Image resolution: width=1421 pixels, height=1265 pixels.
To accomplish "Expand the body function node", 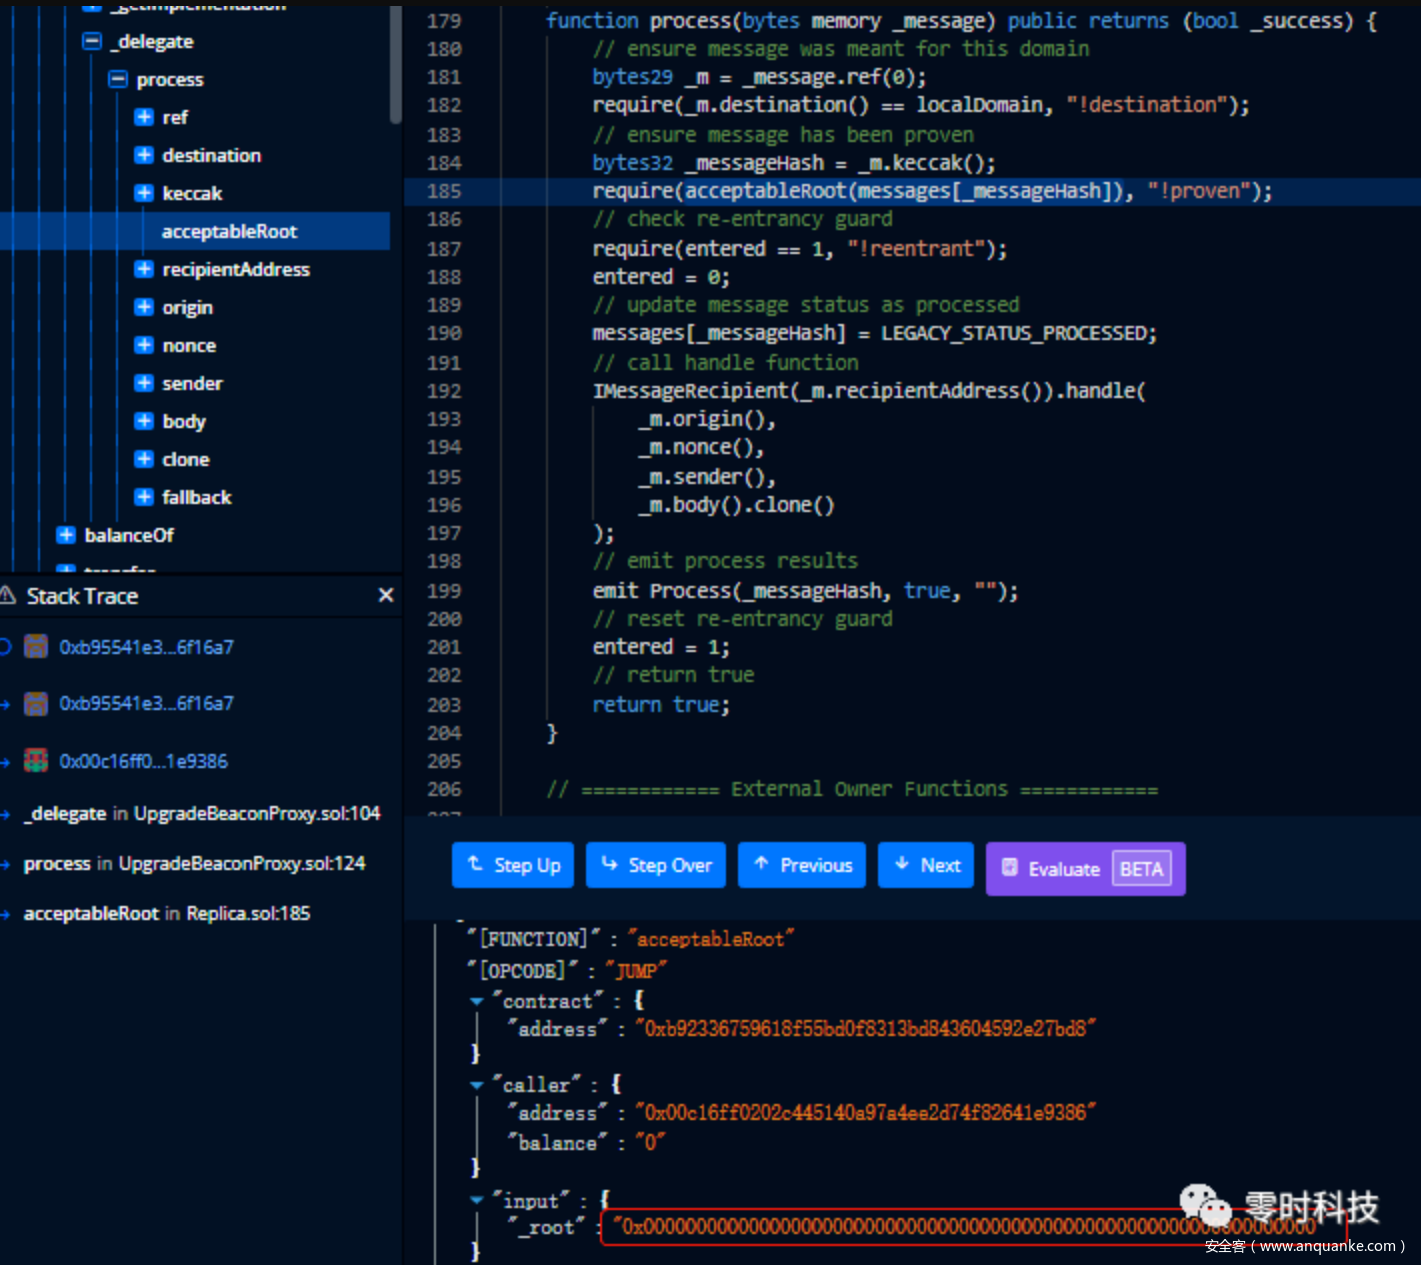I will tap(144, 421).
